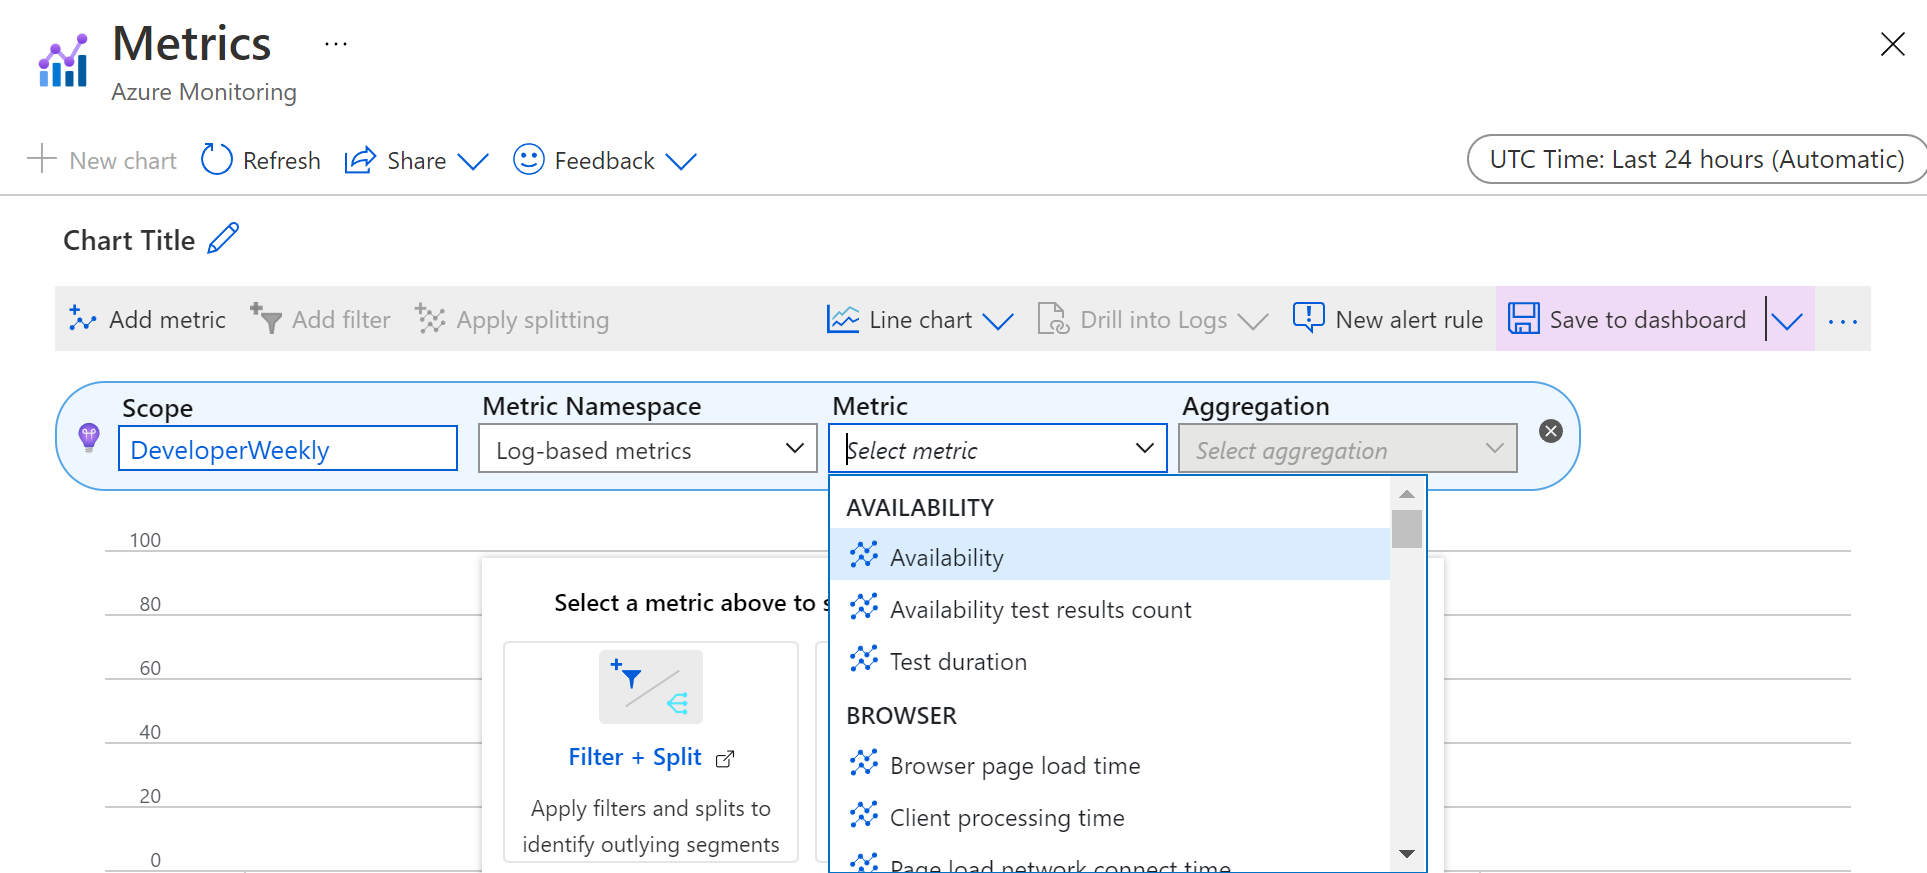The height and width of the screenshot is (873, 1927).
Task: Click the DeveloperWeekly scope field
Action: [288, 449]
